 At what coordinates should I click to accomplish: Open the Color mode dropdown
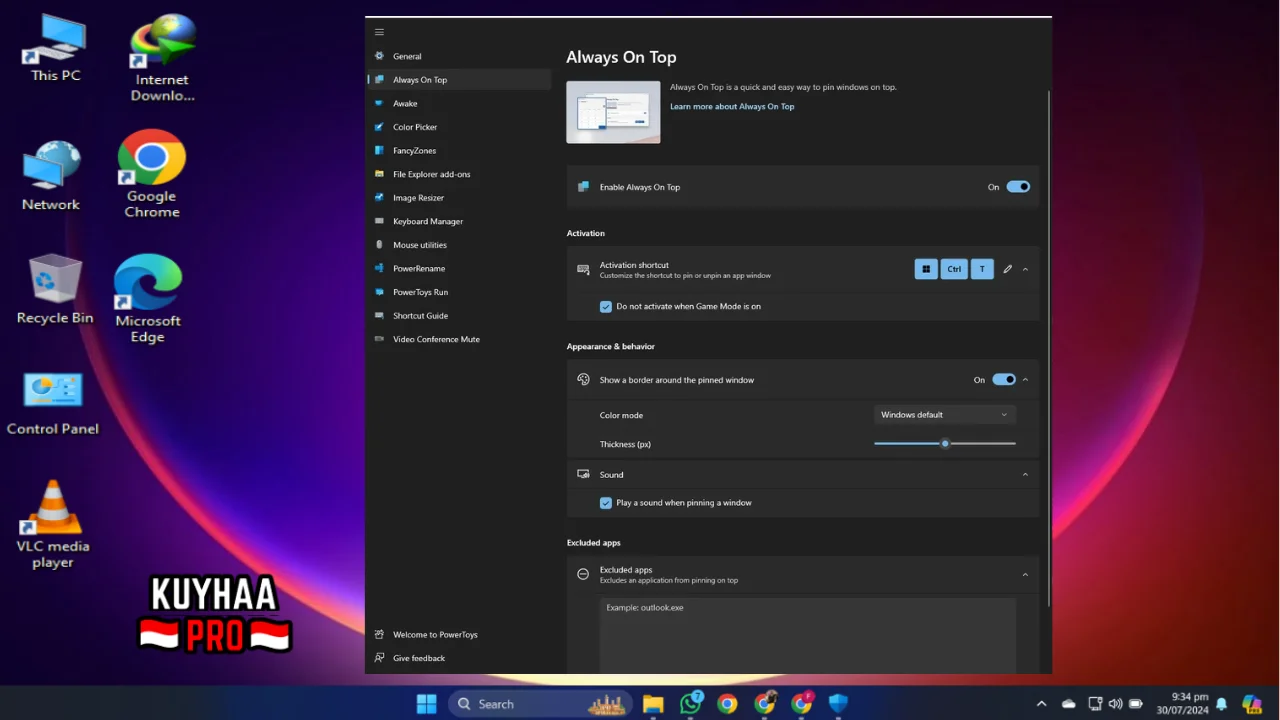[945, 415]
